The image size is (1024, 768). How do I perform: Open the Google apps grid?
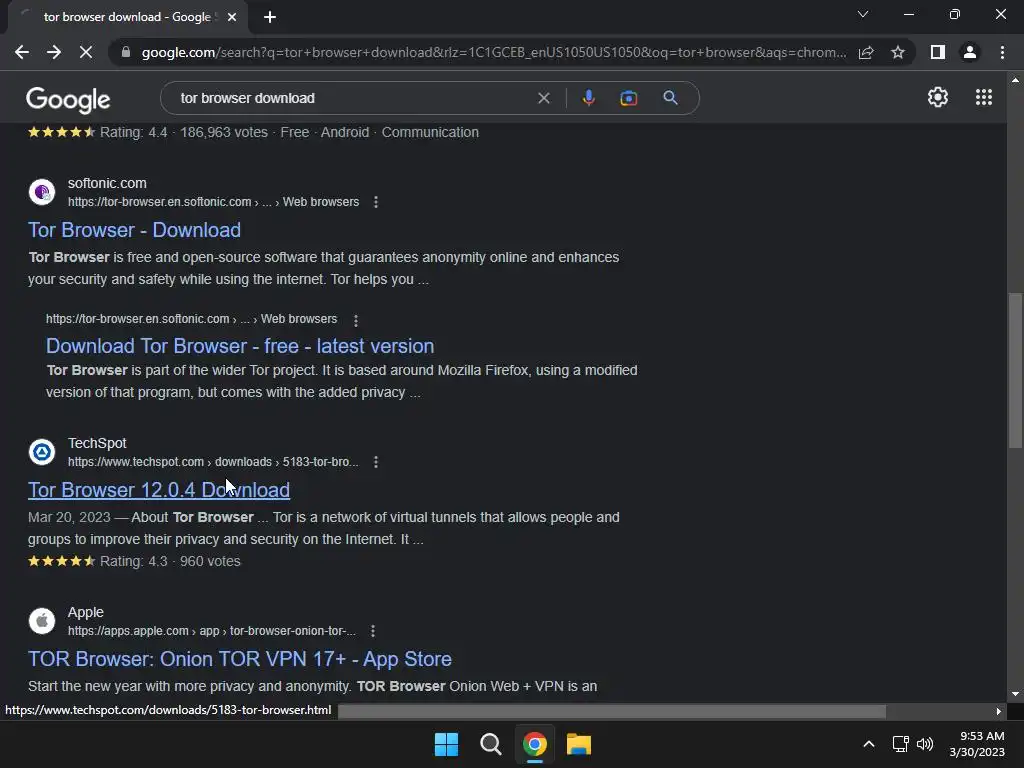pyautogui.click(x=984, y=97)
